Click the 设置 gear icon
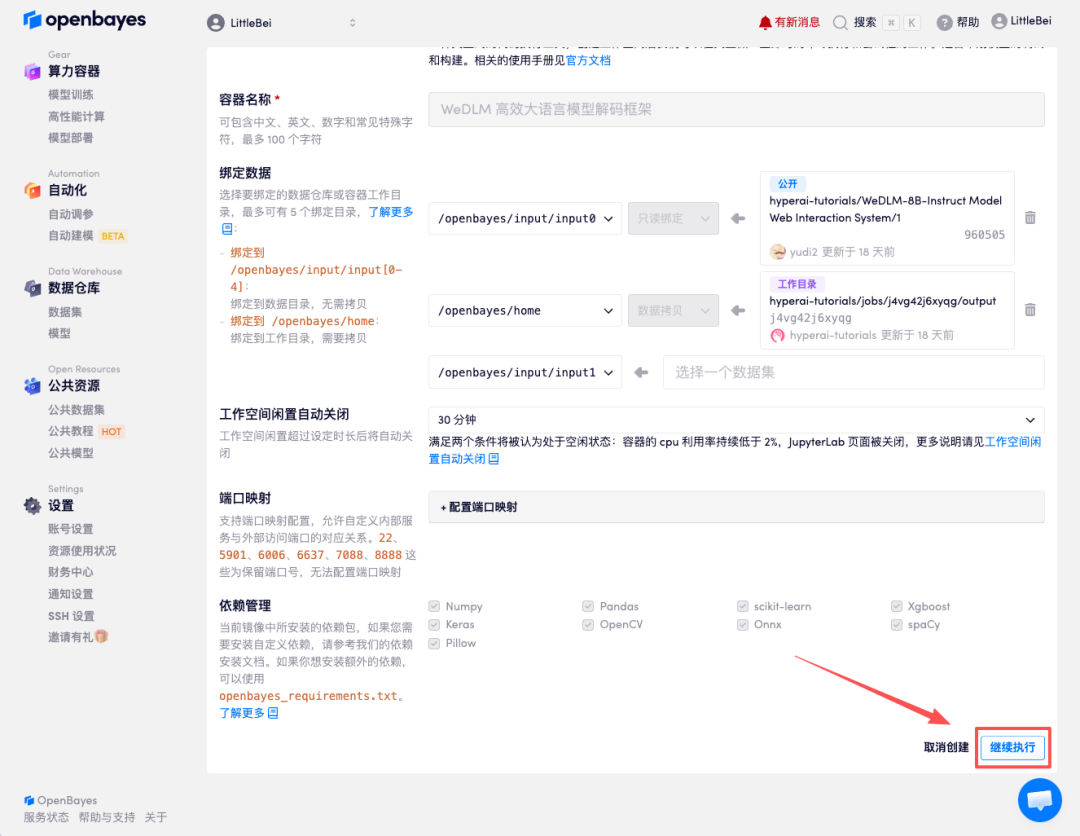Image resolution: width=1080 pixels, height=836 pixels. (32, 505)
